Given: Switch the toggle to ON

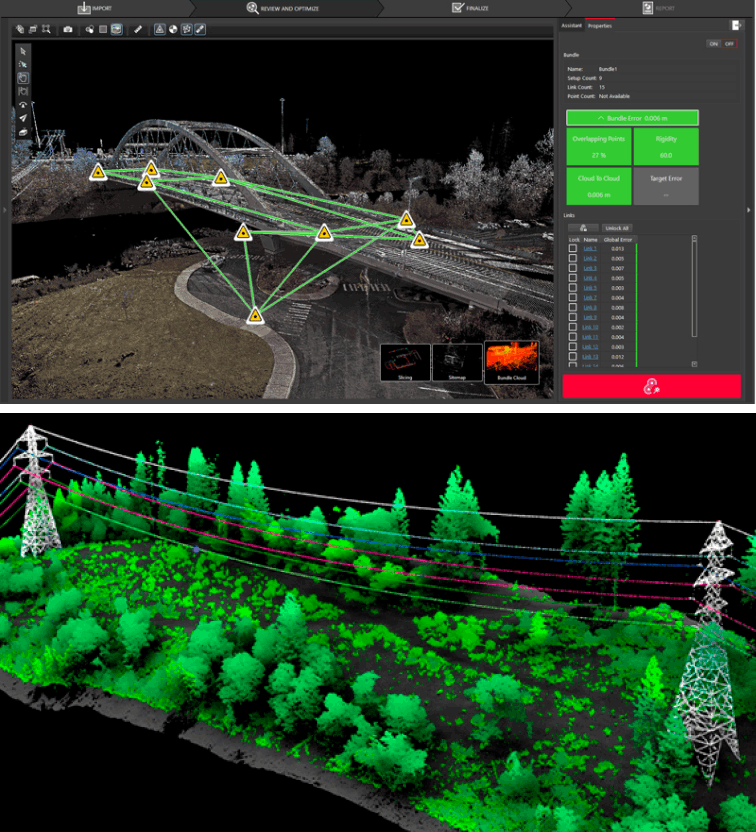Looking at the screenshot, I should click(x=714, y=44).
